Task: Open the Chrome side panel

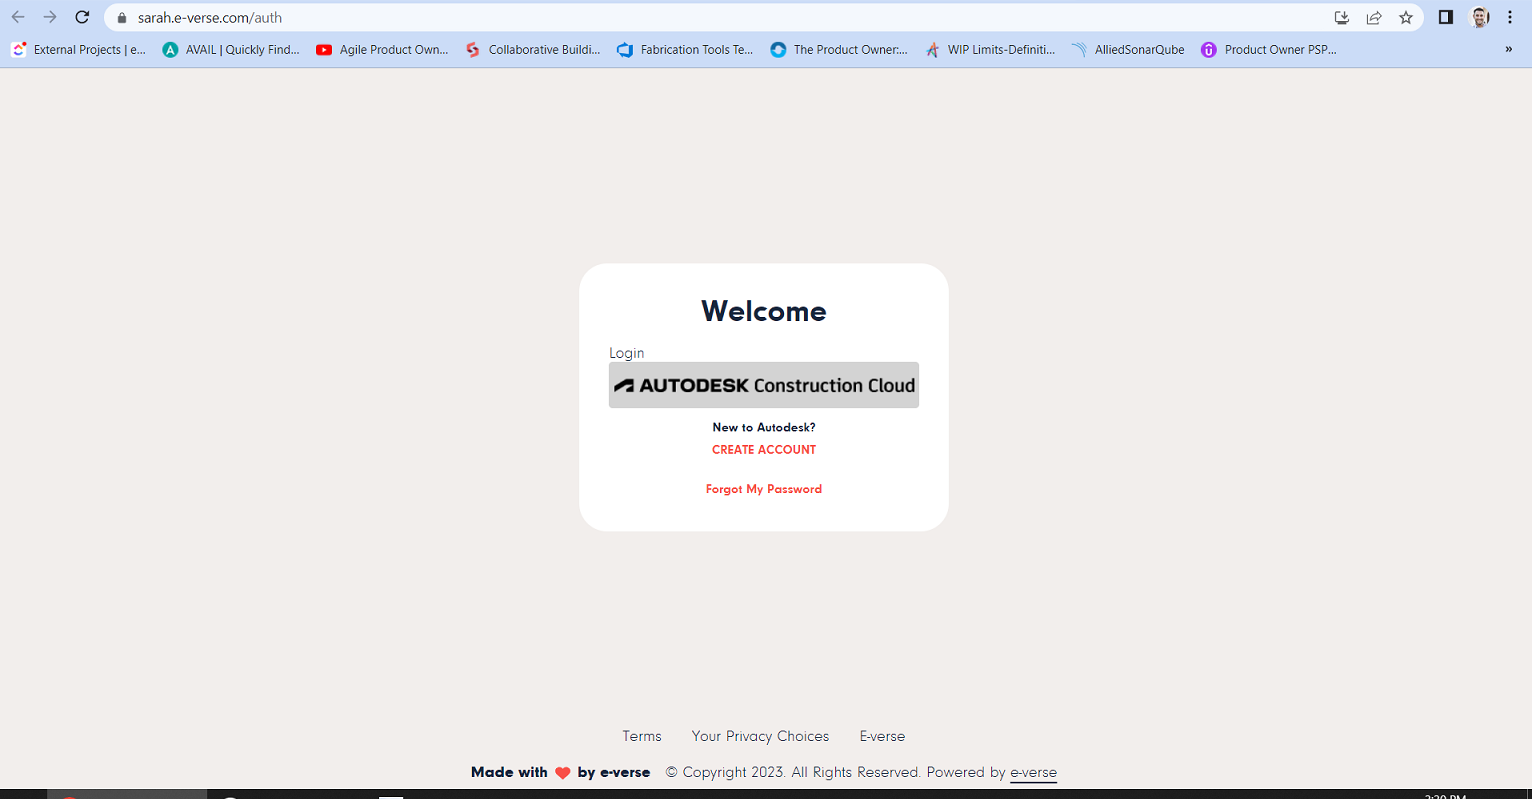Action: [1445, 17]
